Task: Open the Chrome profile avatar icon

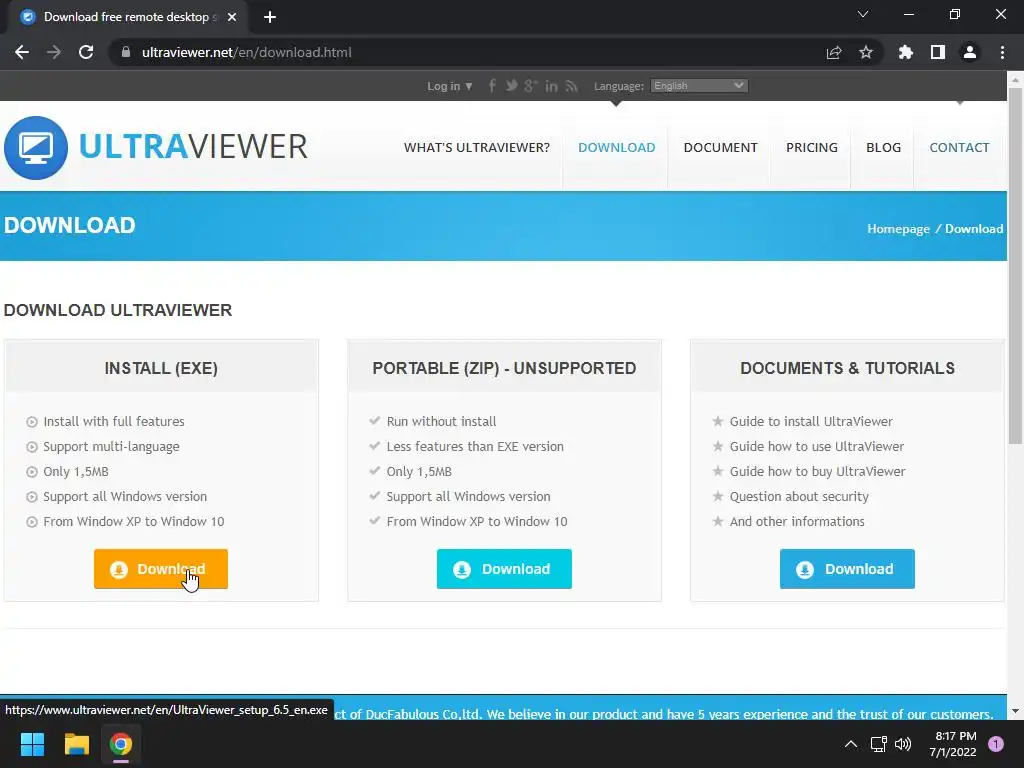Action: (x=970, y=52)
